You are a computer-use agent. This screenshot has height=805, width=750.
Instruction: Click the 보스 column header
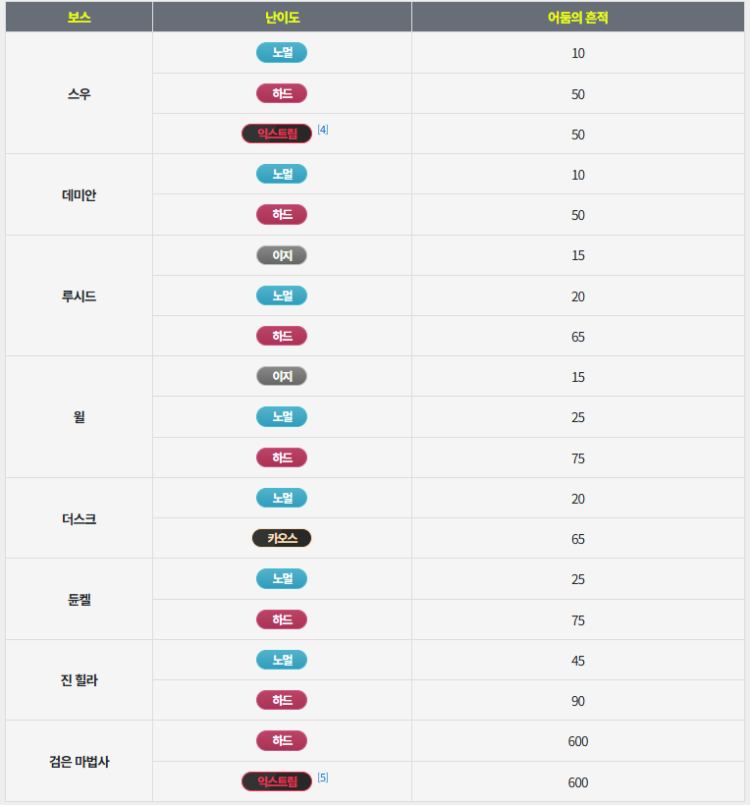click(x=79, y=17)
